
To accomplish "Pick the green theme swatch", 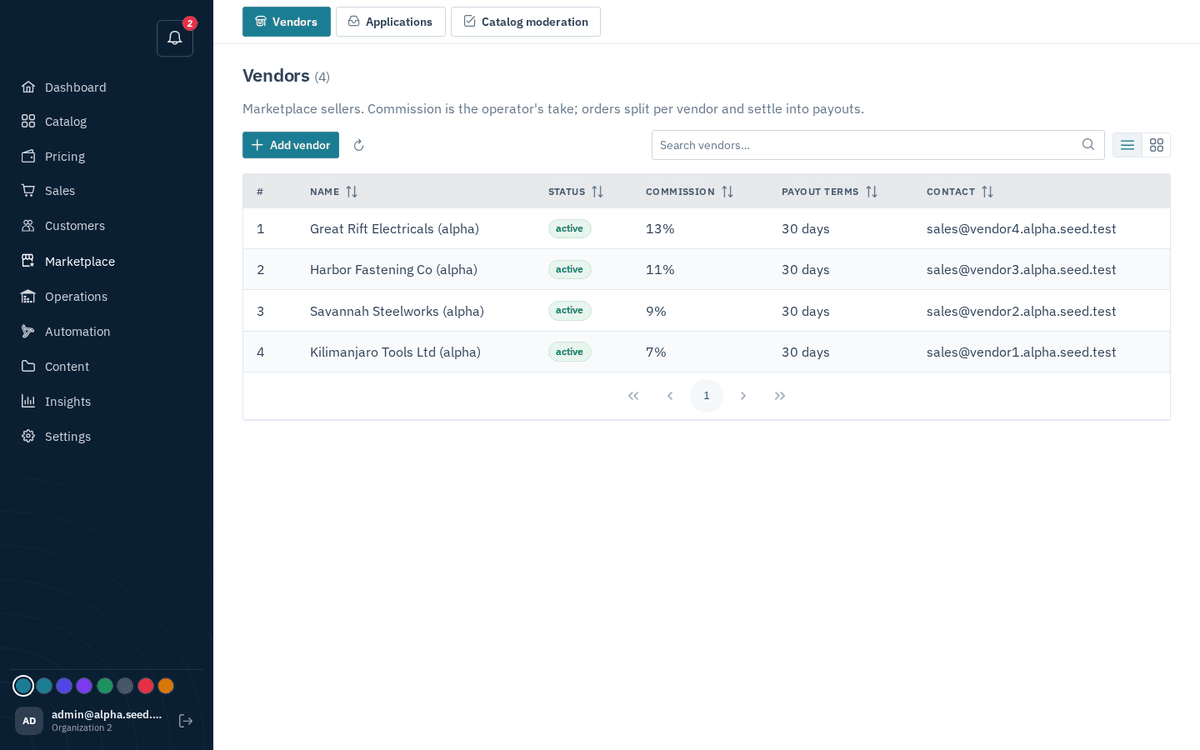I will (105, 686).
